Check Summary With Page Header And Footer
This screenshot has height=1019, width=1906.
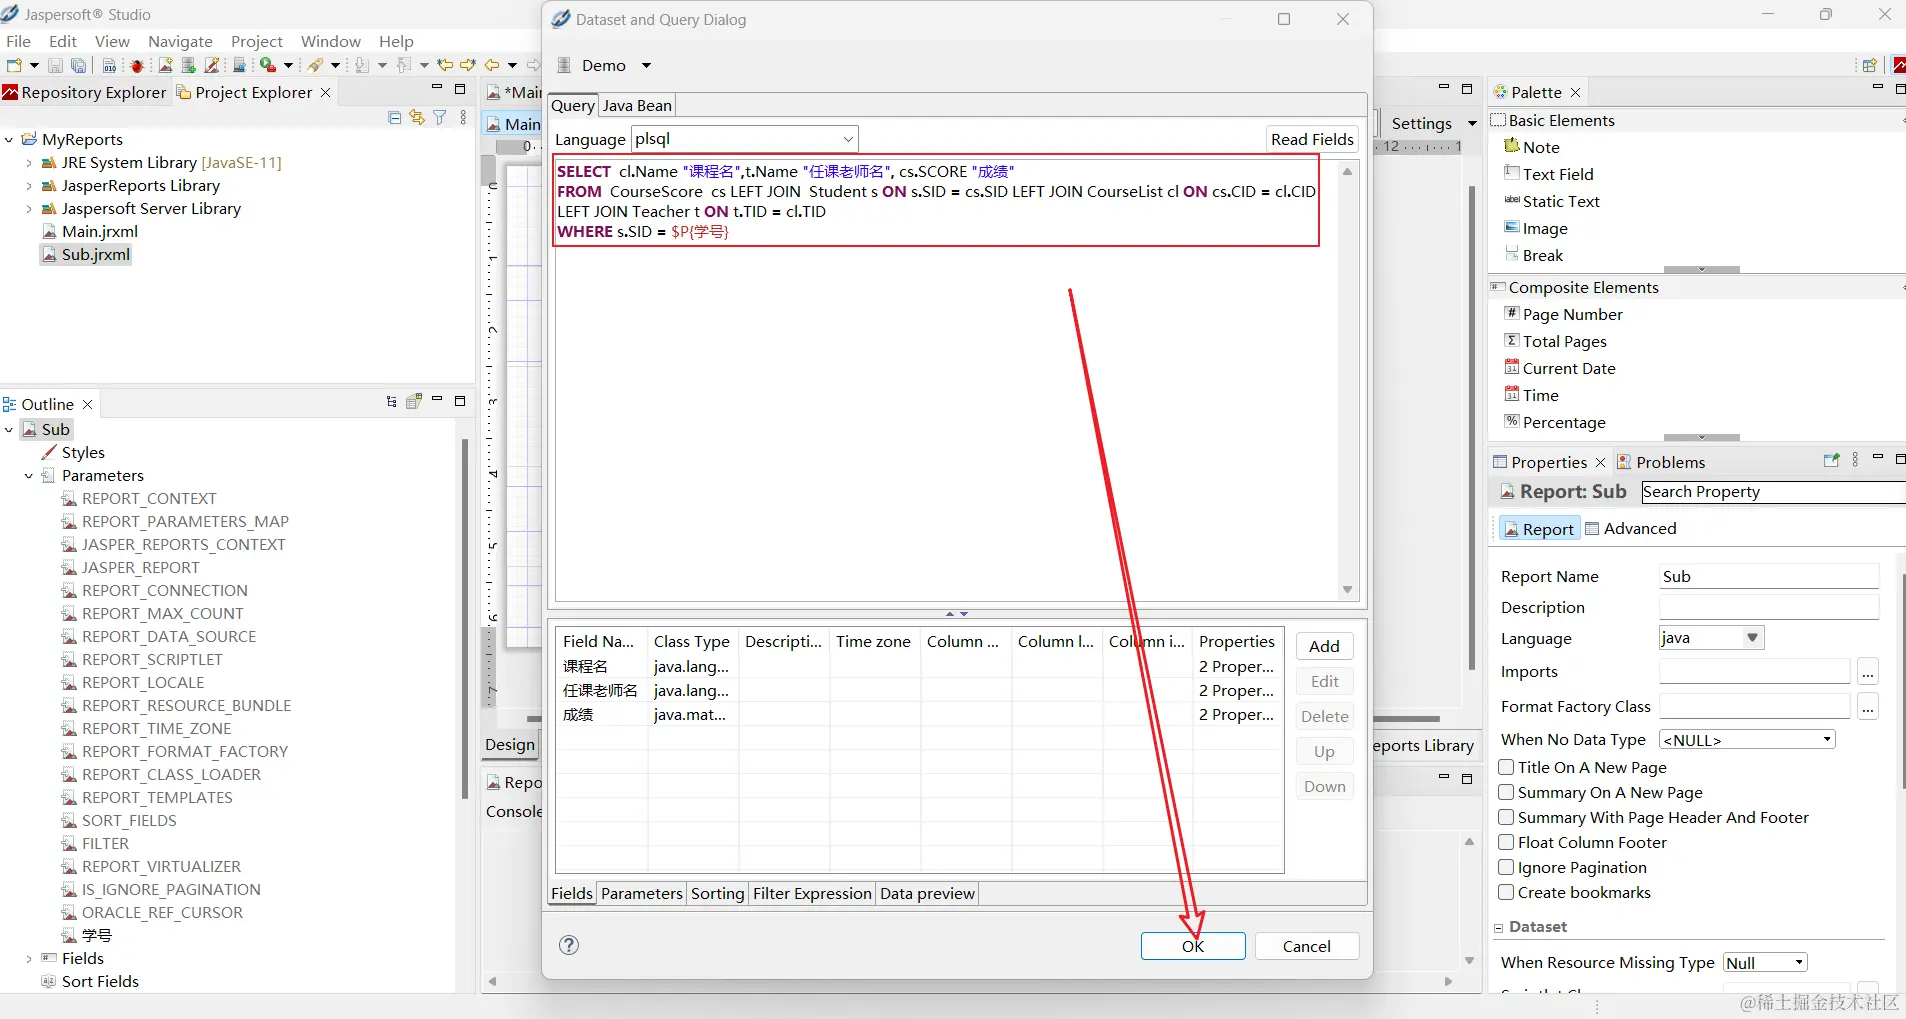coord(1506,817)
